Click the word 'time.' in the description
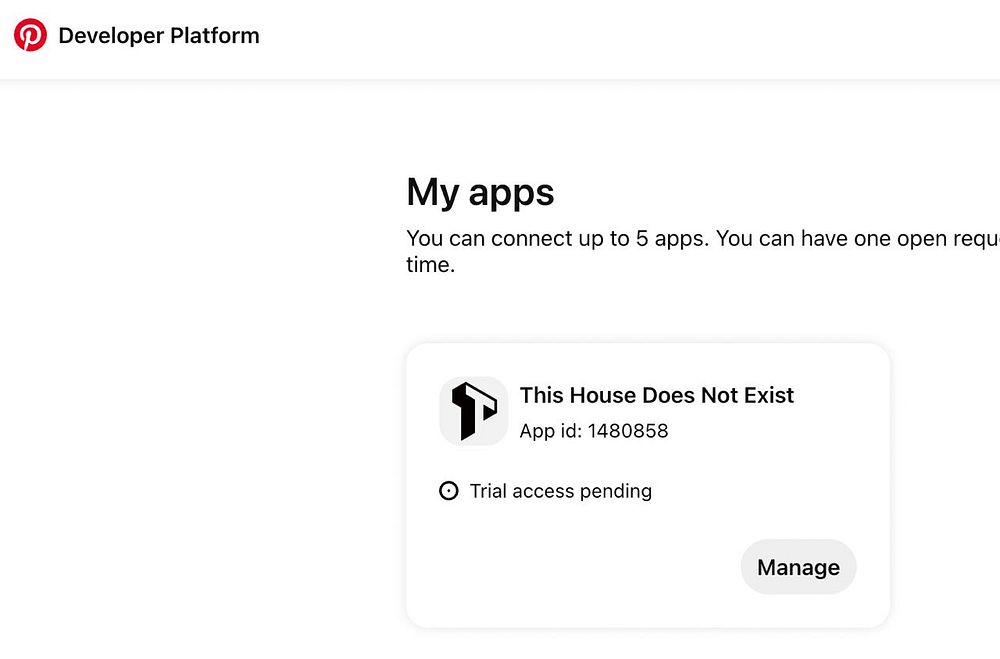 (430, 266)
